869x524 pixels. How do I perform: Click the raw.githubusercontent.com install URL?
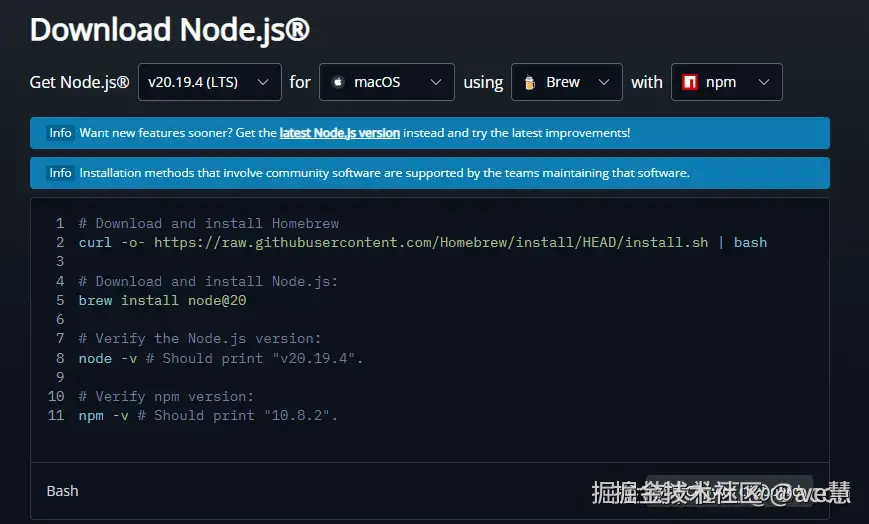click(x=431, y=242)
